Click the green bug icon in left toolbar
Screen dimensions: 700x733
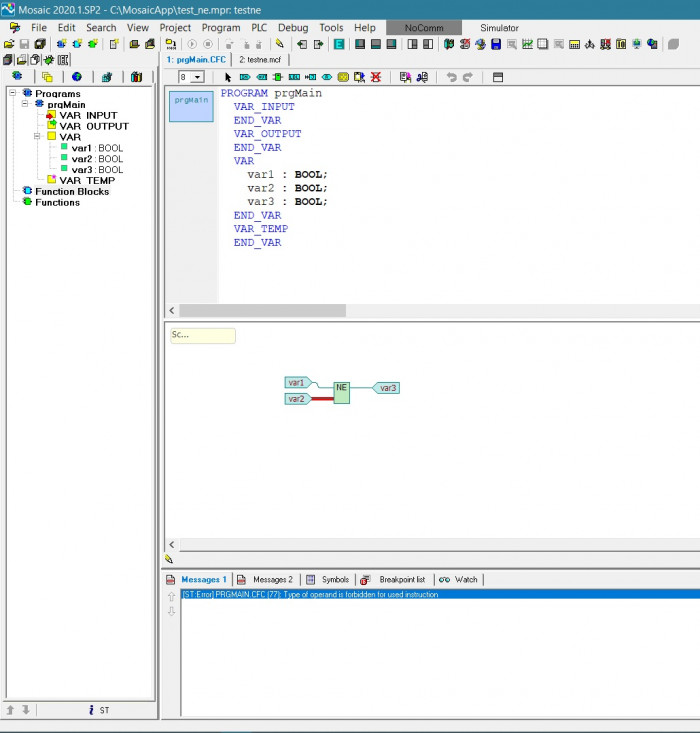(x=48, y=60)
